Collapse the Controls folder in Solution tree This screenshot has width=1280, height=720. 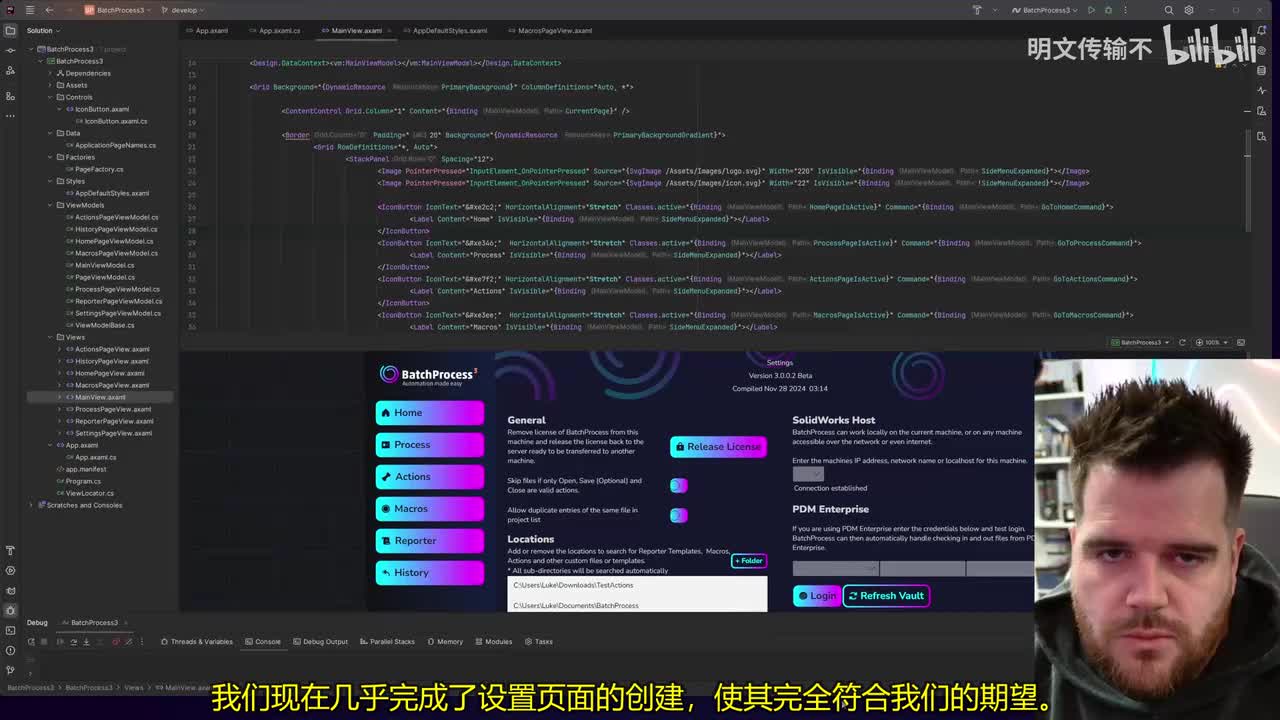click(x=50, y=97)
